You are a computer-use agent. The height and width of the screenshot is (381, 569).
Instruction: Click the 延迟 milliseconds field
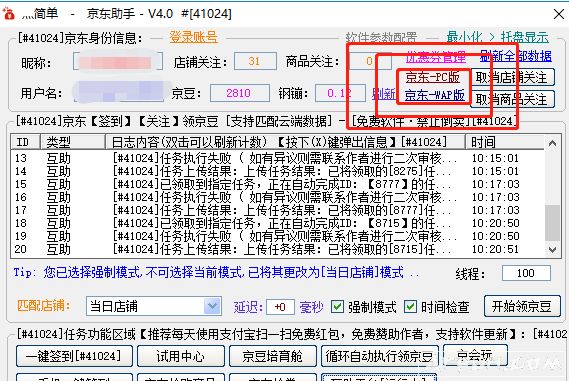[x=280, y=307]
